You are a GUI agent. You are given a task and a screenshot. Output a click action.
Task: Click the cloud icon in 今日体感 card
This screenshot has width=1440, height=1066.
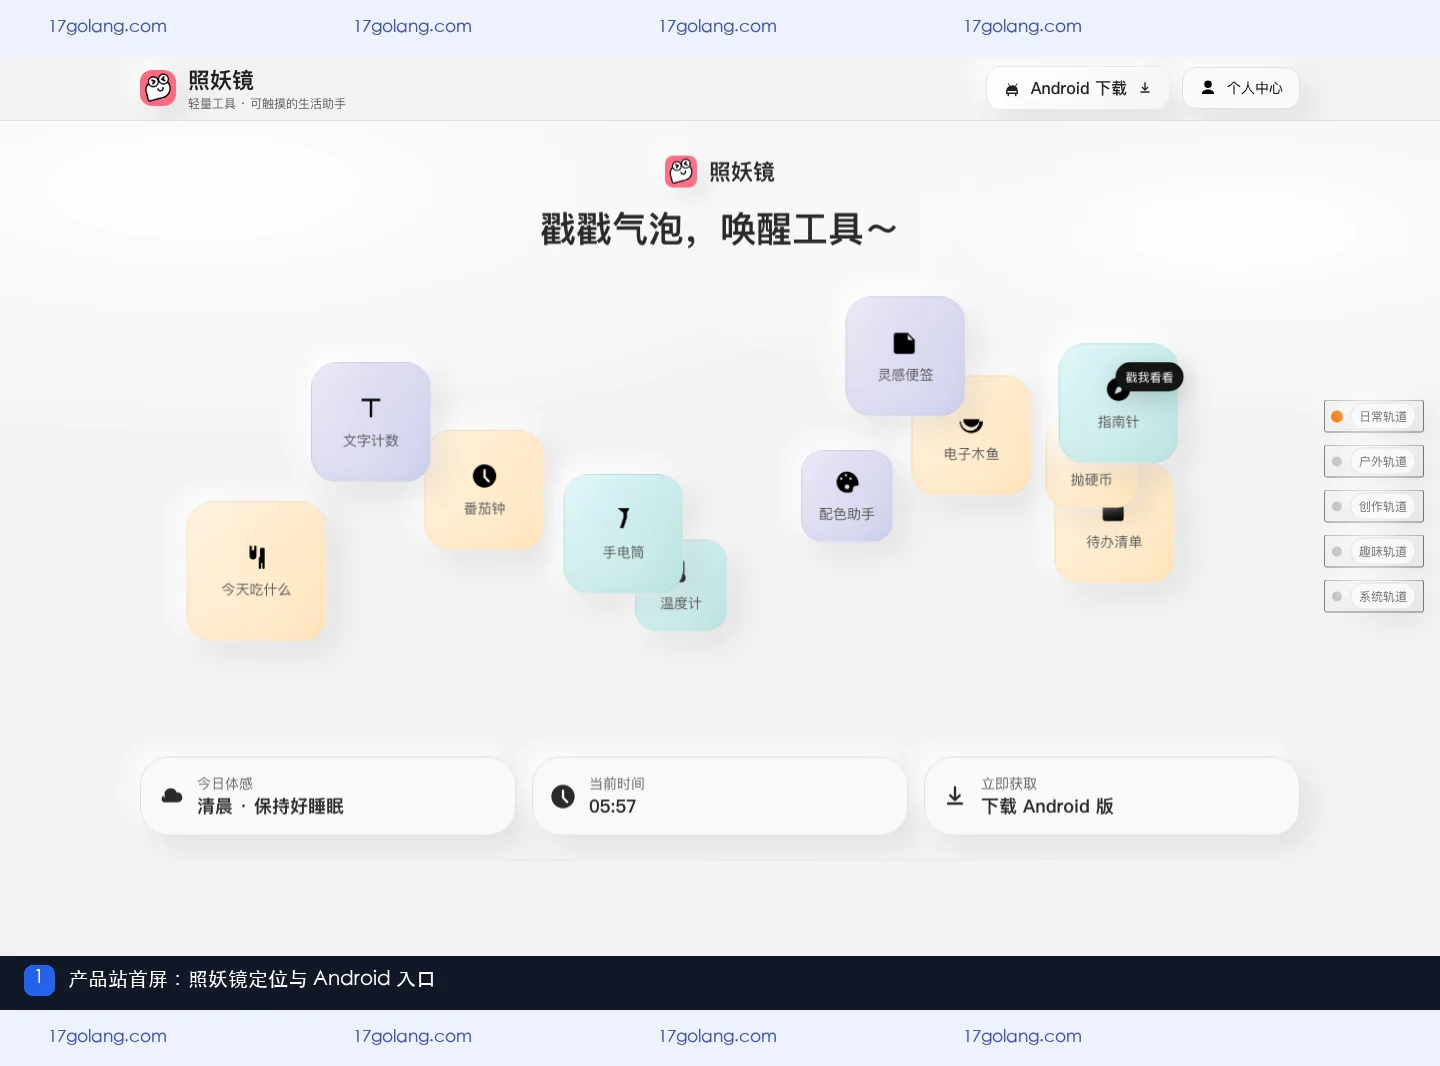172,796
